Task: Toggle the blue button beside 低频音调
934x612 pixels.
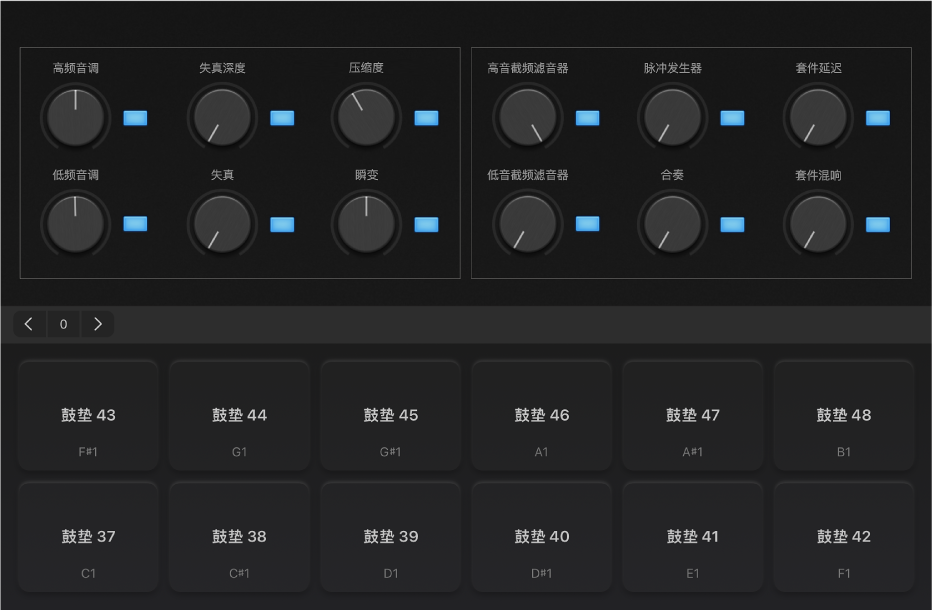Action: pos(135,224)
